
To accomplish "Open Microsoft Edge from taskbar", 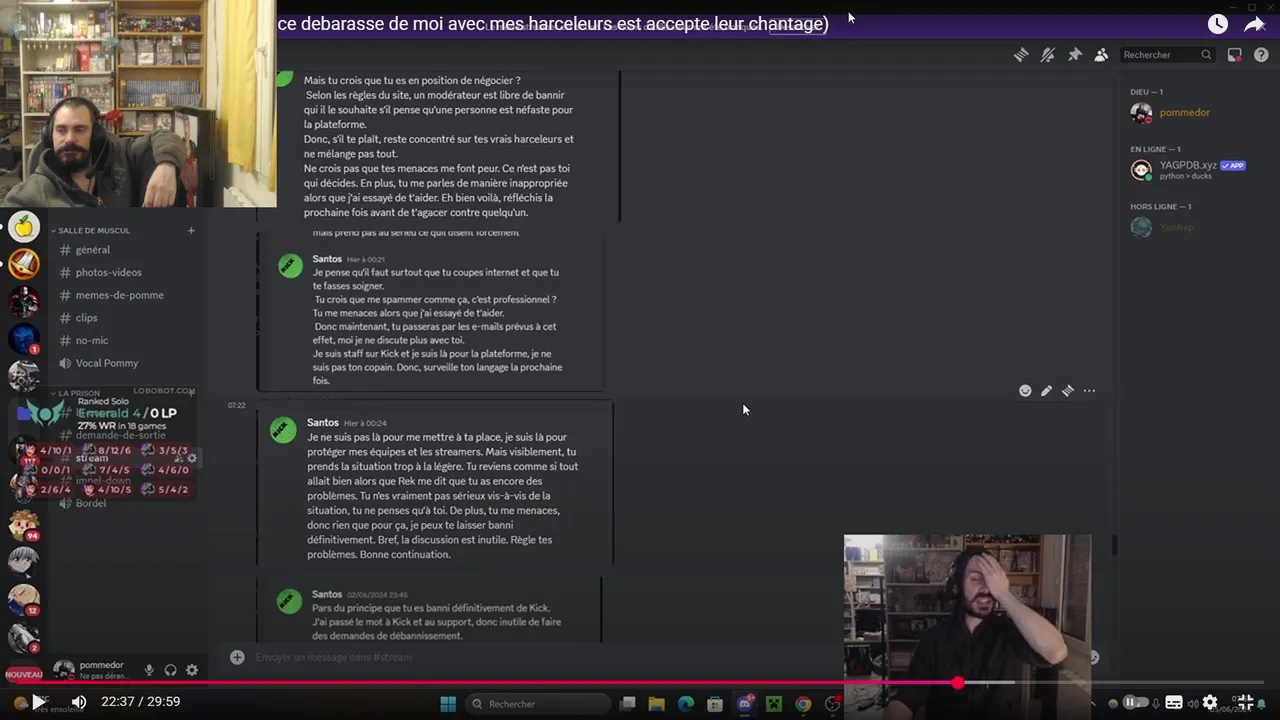I will 686,704.
